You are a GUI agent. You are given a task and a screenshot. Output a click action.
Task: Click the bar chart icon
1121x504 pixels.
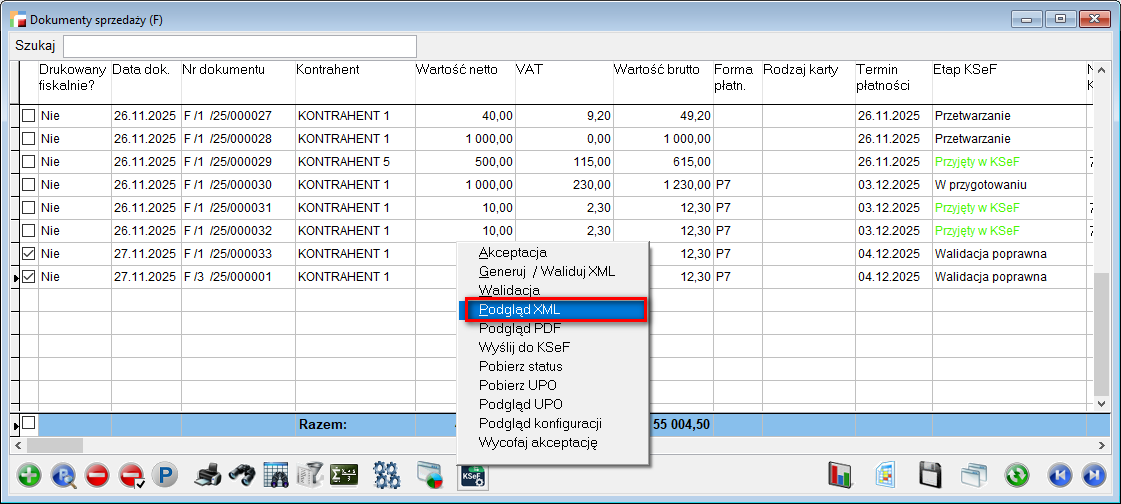pyautogui.click(x=840, y=475)
